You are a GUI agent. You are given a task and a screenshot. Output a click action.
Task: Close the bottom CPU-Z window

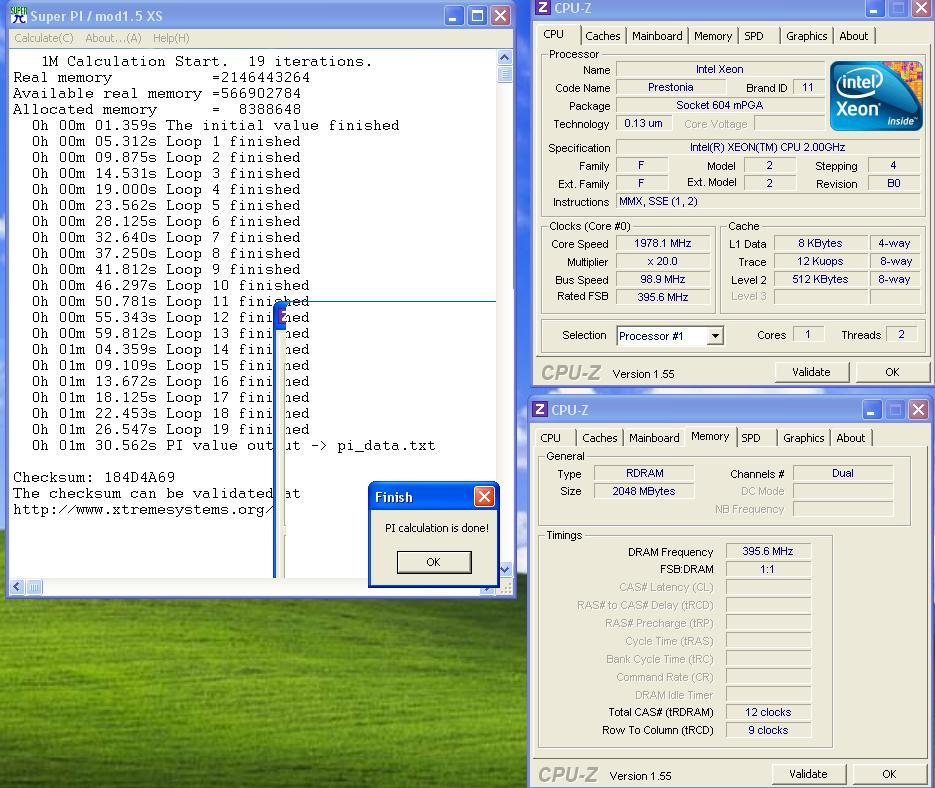(918, 409)
